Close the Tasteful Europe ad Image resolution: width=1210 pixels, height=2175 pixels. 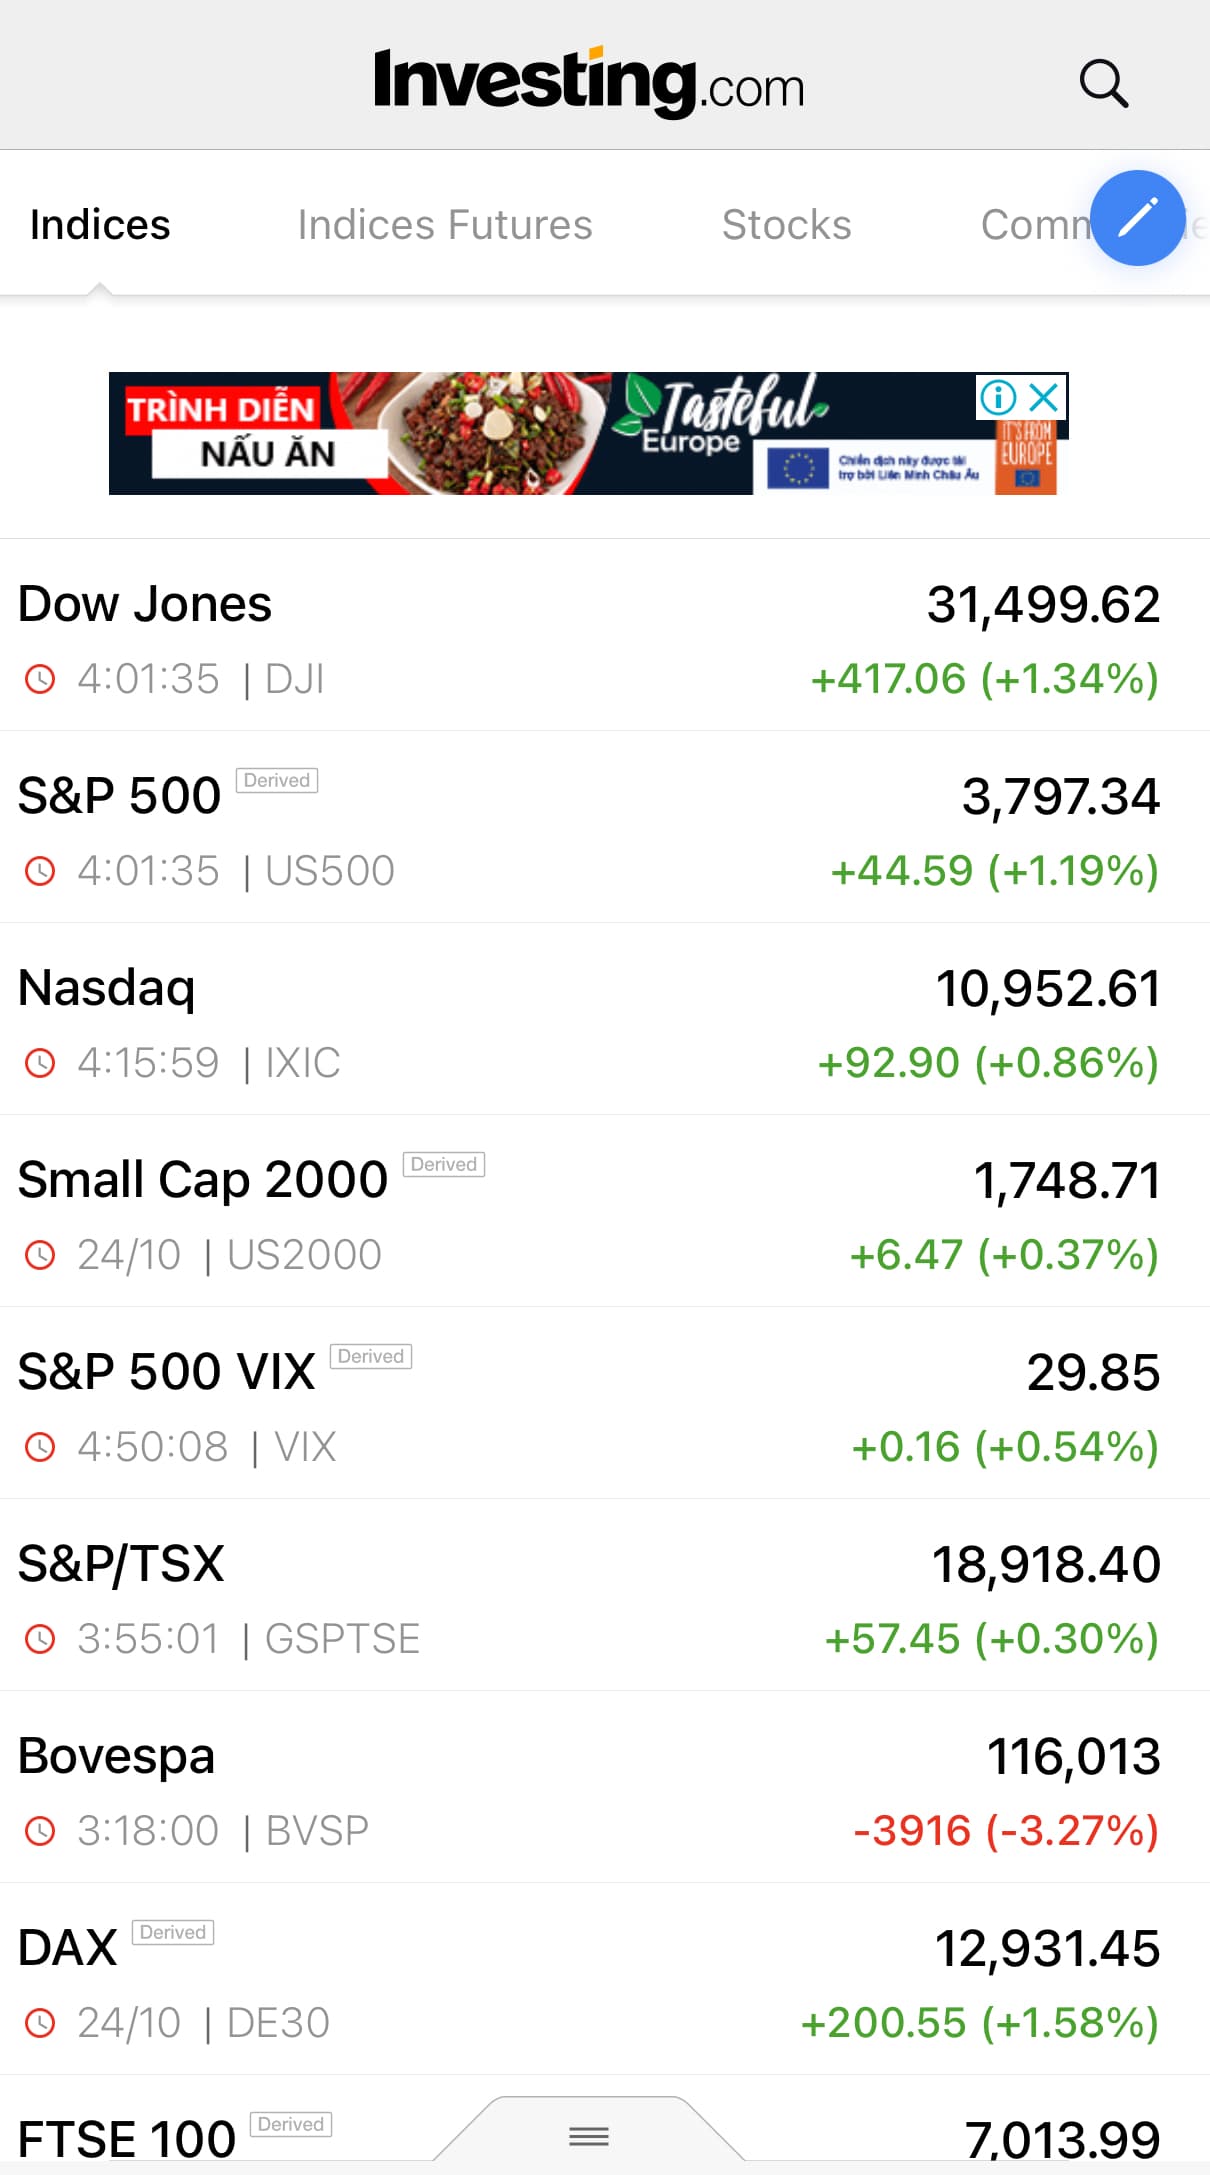tap(1044, 397)
